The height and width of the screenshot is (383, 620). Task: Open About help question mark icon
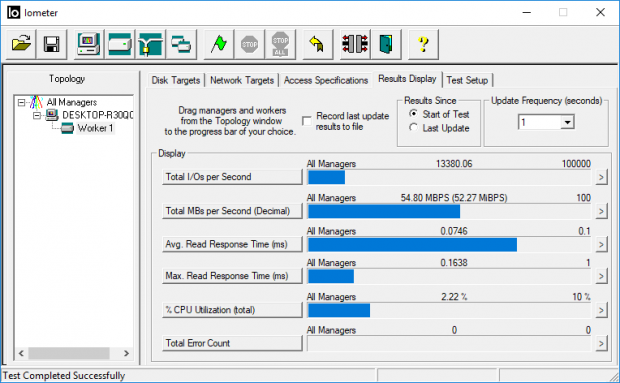[x=423, y=44]
